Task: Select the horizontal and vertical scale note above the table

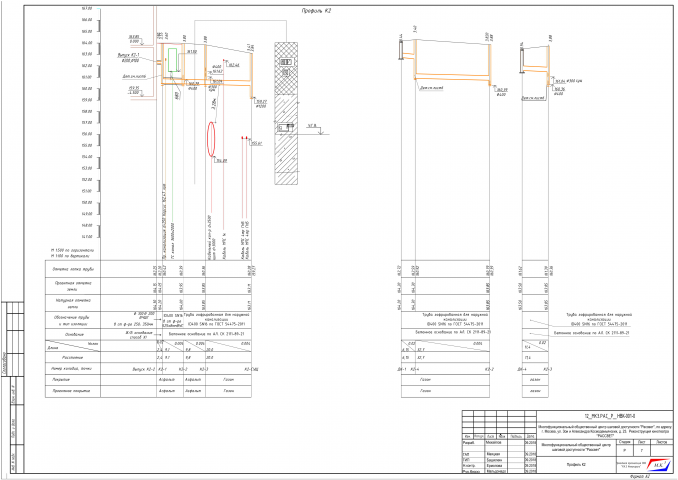Action: click(x=72, y=253)
